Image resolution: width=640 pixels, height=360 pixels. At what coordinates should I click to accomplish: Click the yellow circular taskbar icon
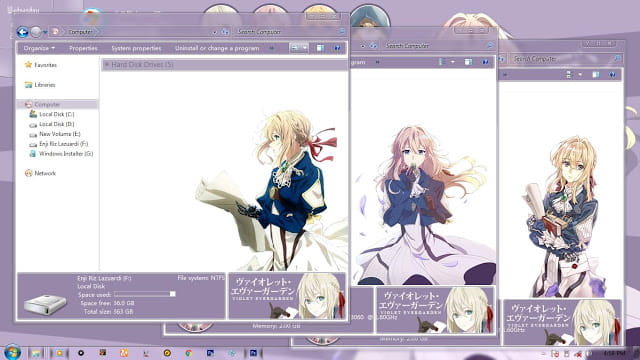click(167, 353)
